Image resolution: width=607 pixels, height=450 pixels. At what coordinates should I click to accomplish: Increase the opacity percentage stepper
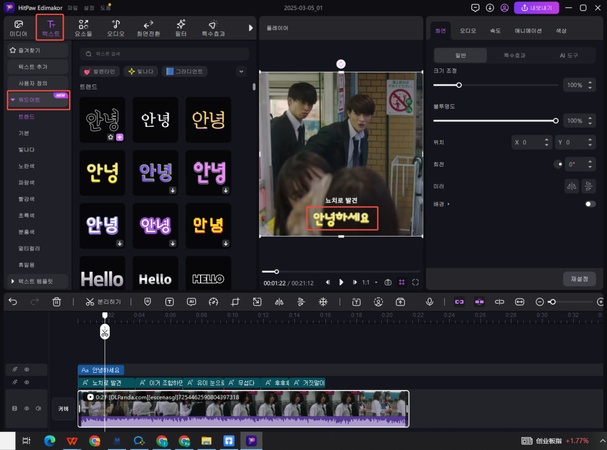click(x=590, y=119)
